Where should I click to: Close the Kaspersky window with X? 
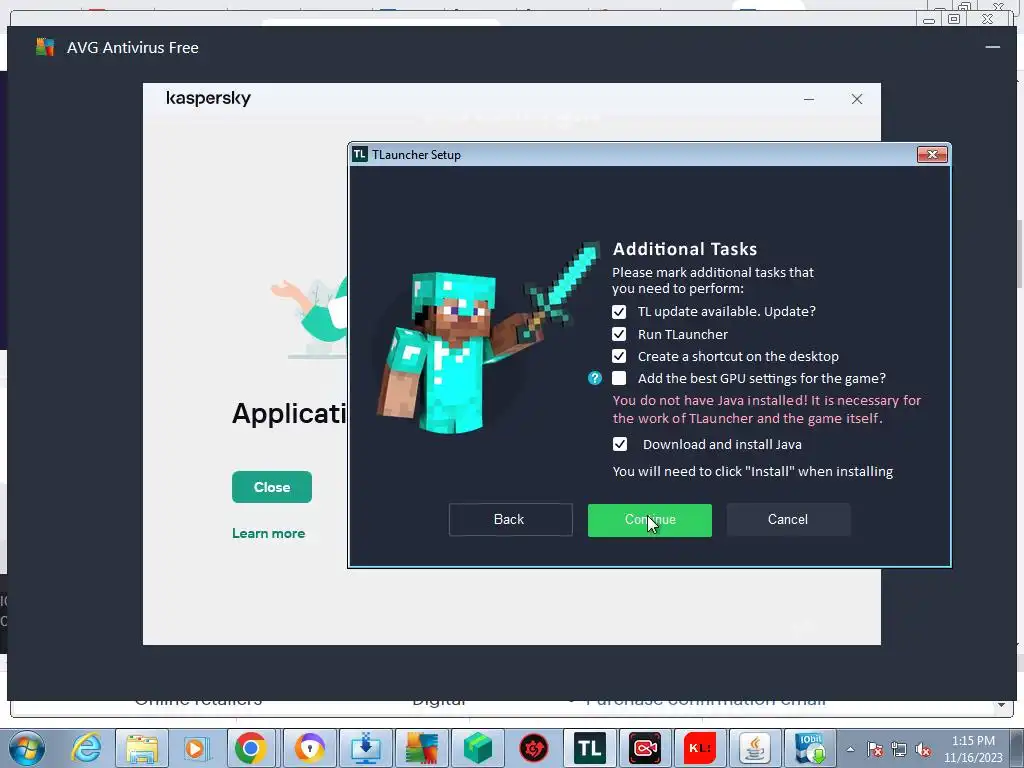click(857, 99)
